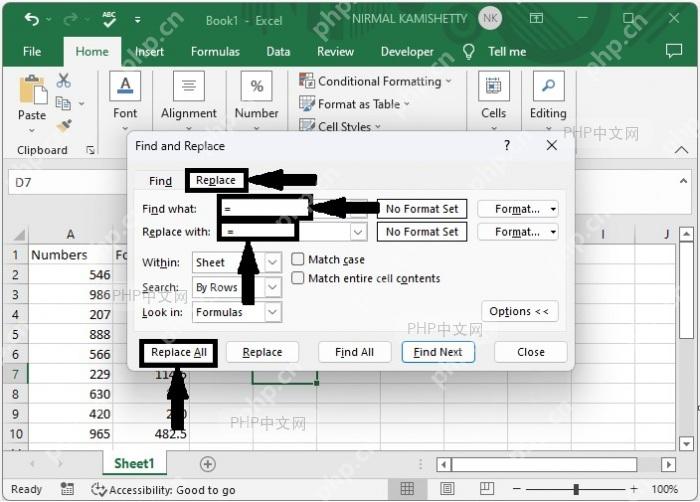
Task: Switch to the Data tab
Action: (278, 51)
